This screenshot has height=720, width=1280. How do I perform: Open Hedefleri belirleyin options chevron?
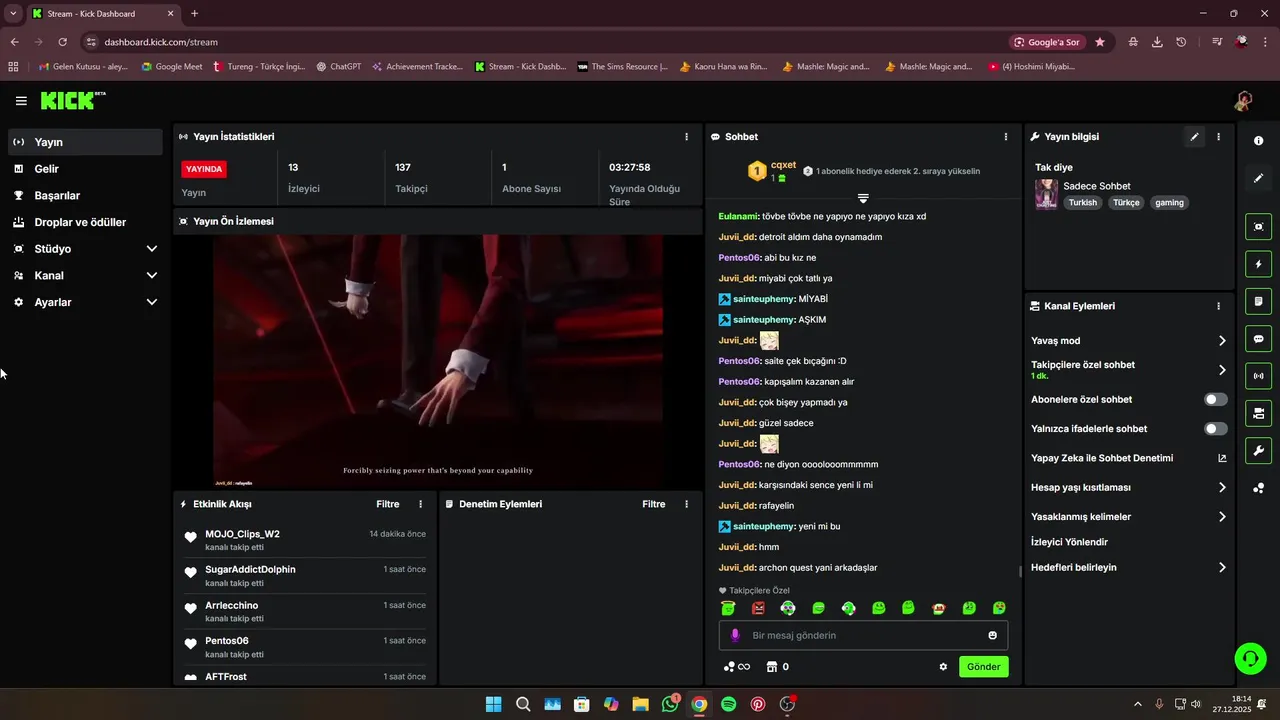1222,567
